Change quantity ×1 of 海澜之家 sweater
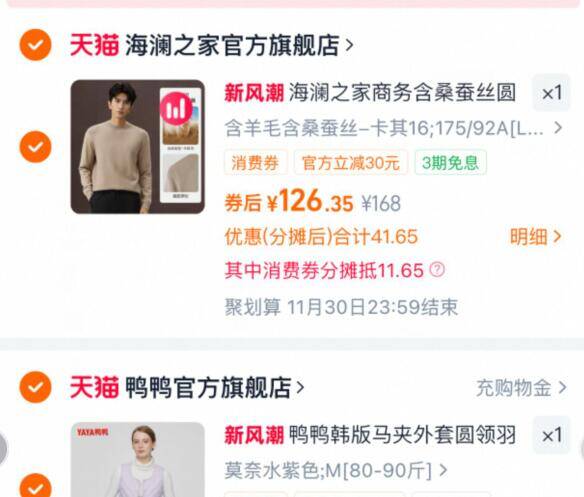This screenshot has height=497, width=584. pos(552,92)
